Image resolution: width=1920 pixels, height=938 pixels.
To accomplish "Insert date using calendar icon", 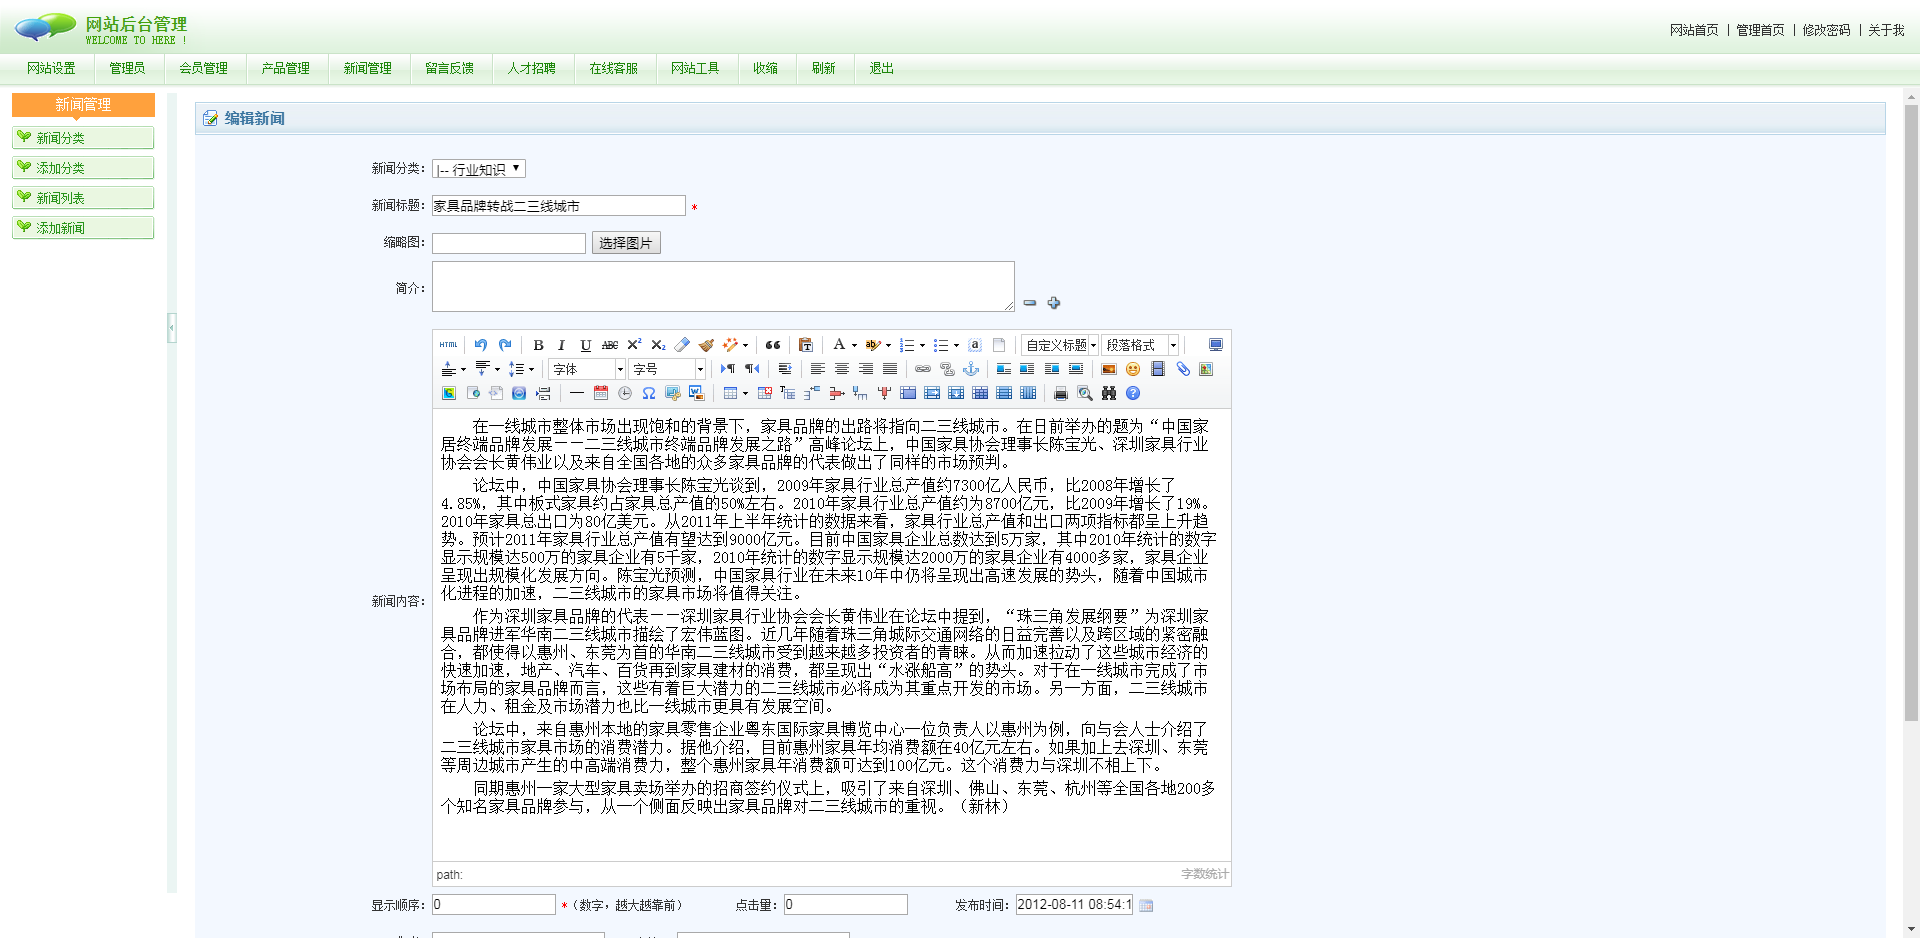I will [601, 393].
